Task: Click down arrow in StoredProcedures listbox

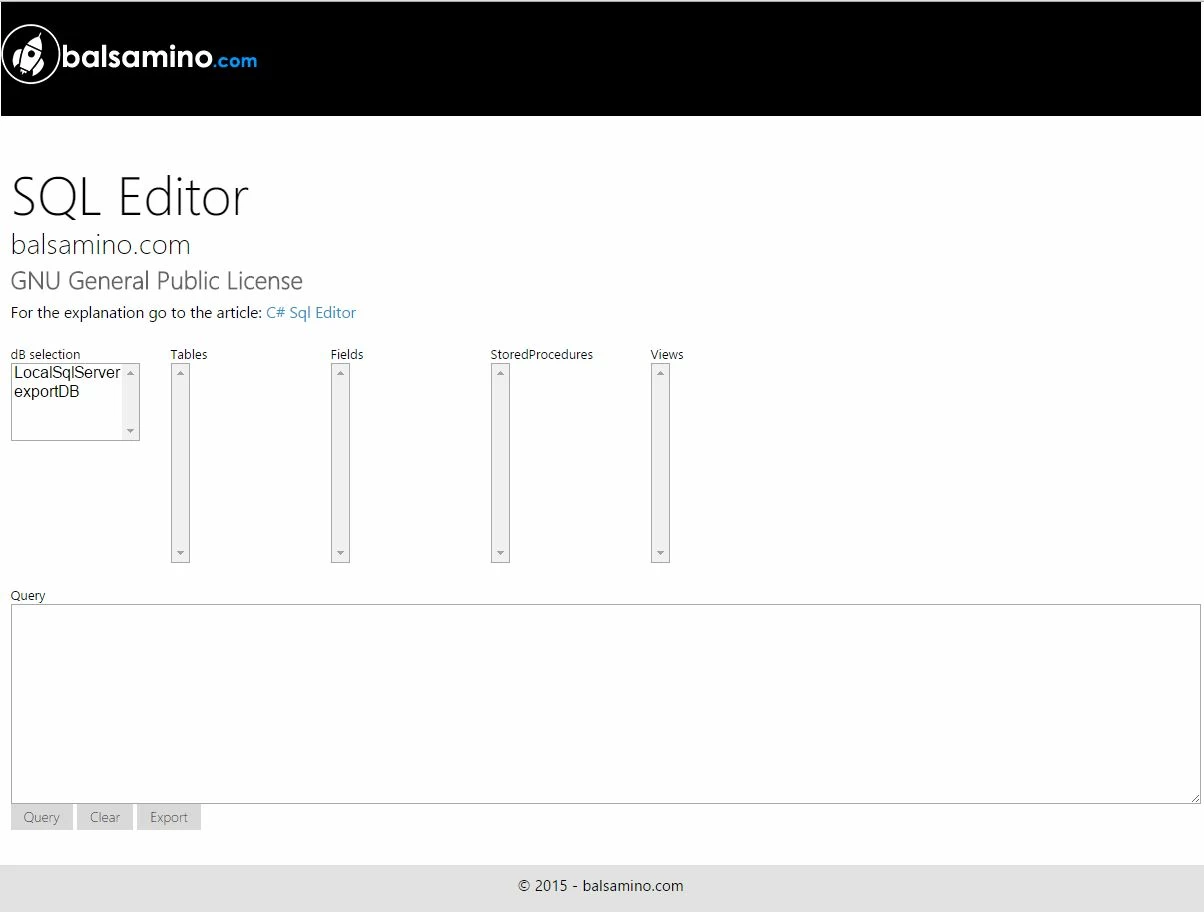Action: coord(500,553)
